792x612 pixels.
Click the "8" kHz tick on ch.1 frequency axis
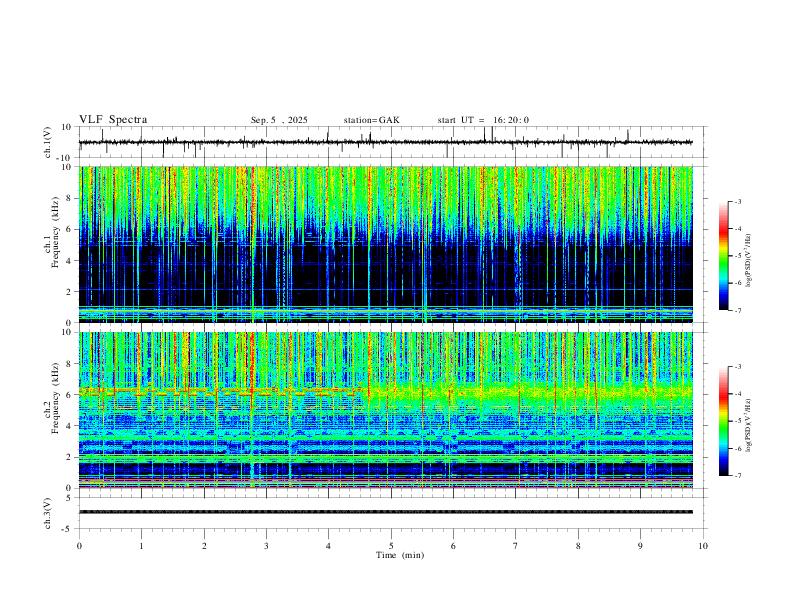click(x=70, y=198)
